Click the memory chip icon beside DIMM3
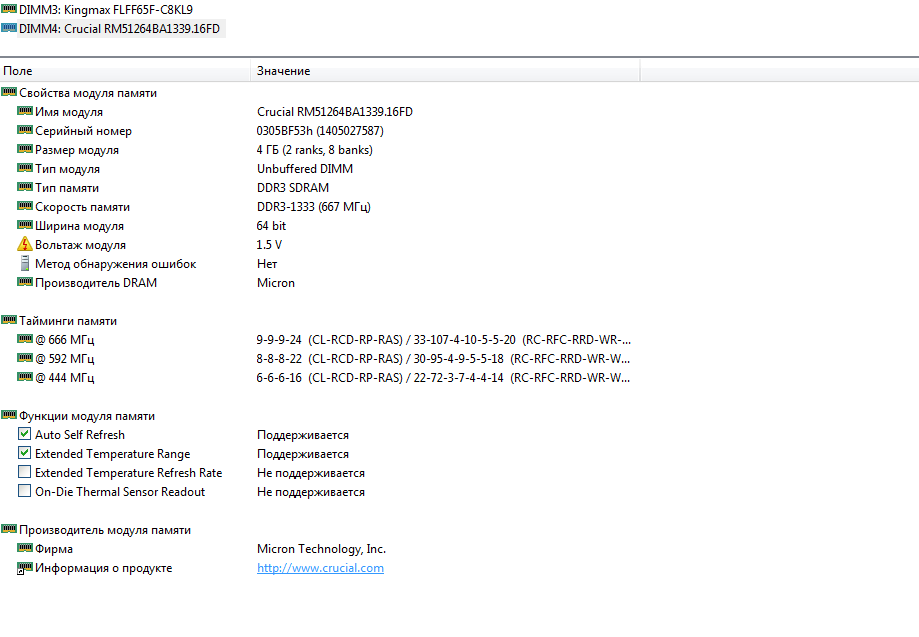The height and width of the screenshot is (637, 919). coord(9,9)
